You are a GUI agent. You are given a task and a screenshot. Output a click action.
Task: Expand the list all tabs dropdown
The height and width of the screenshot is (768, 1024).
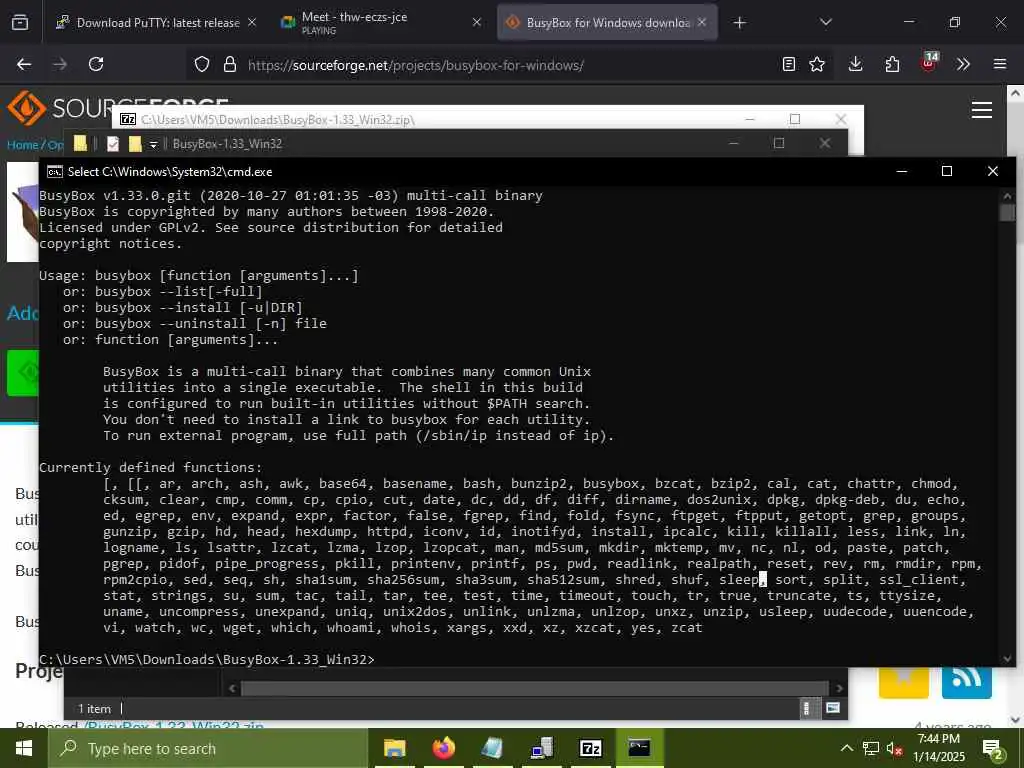click(825, 23)
